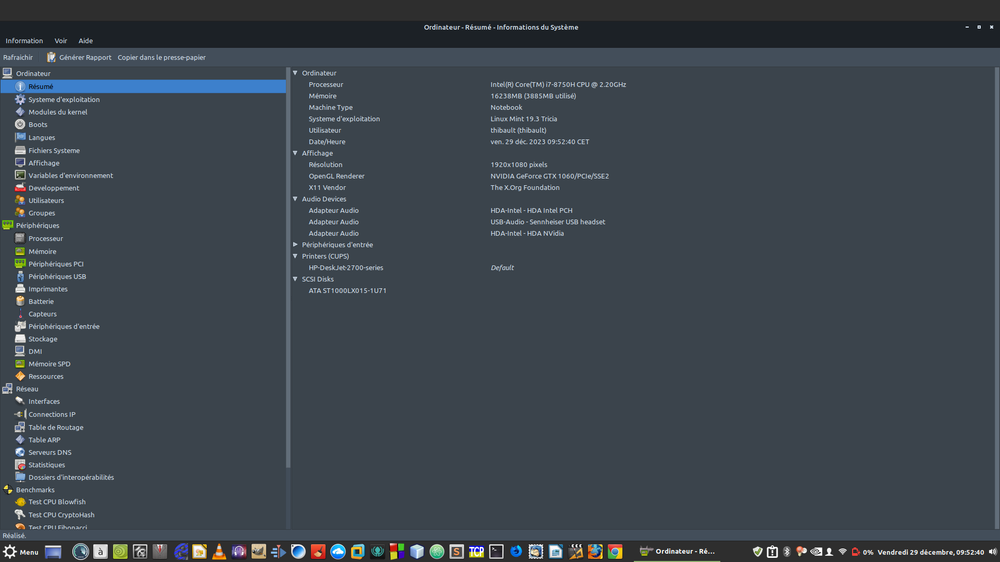Collapse the Affichage section in details pane
The width and height of the screenshot is (1000, 562).
pos(295,153)
